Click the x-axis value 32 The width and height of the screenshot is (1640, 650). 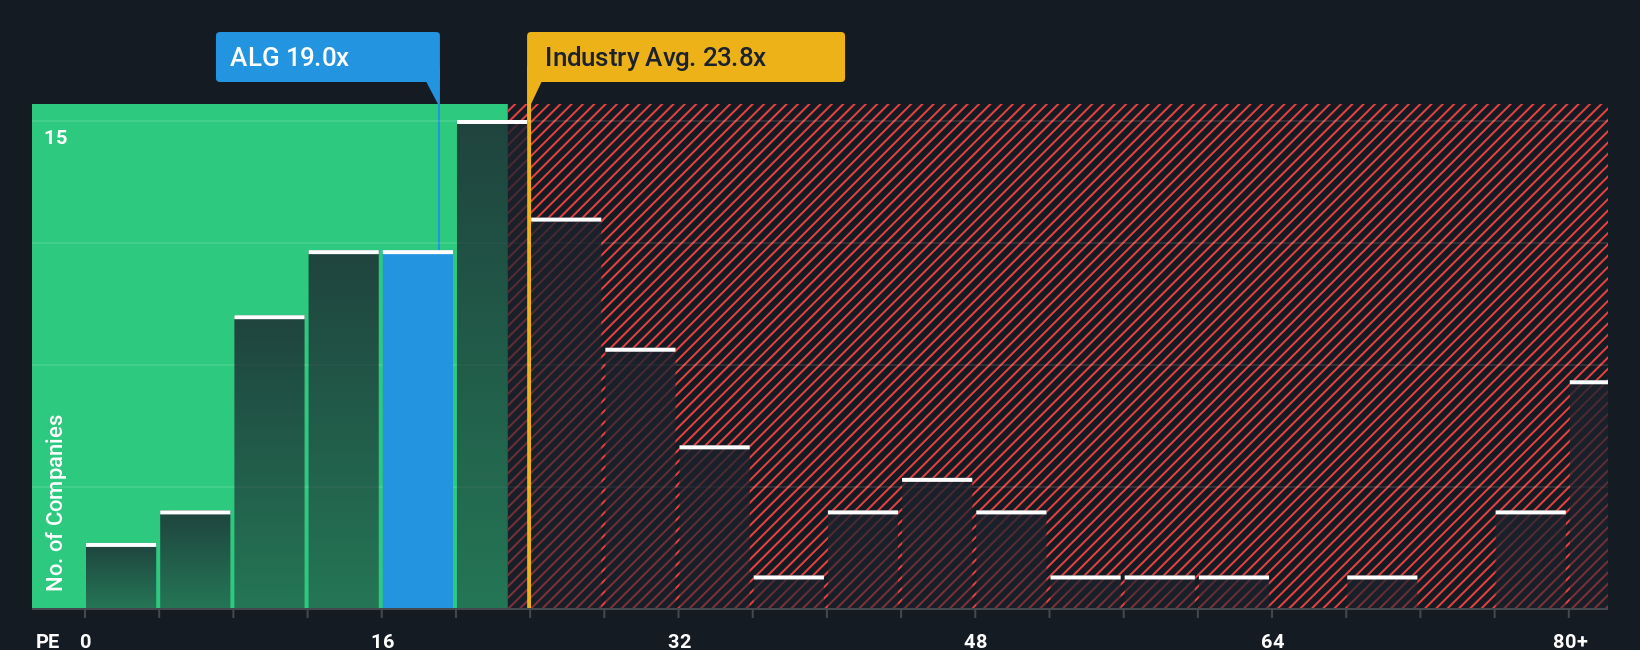click(x=680, y=640)
